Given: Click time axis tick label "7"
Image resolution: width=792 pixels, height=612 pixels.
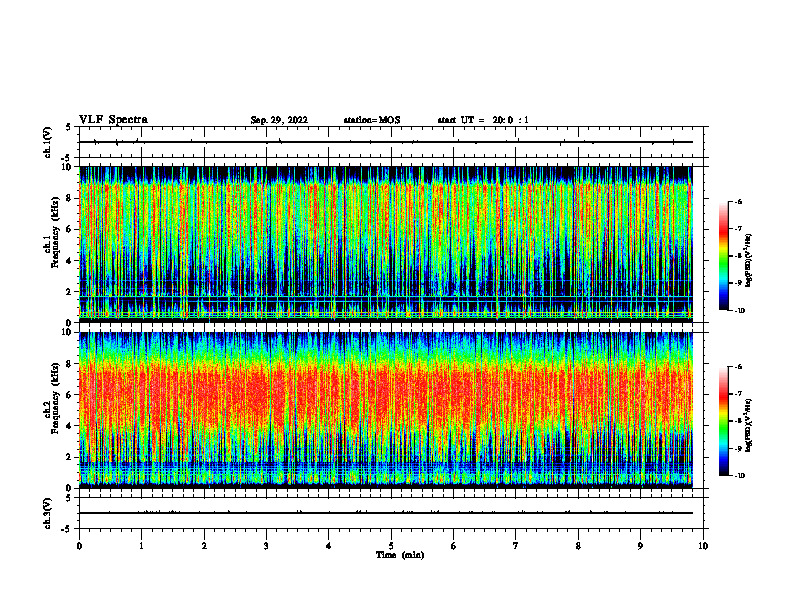Looking at the screenshot, I should point(516,546).
